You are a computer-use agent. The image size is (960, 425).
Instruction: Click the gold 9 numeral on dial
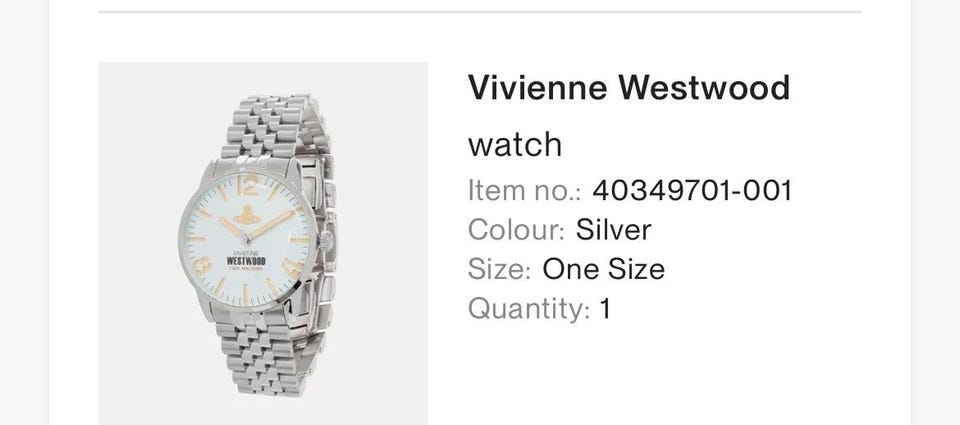[202, 266]
